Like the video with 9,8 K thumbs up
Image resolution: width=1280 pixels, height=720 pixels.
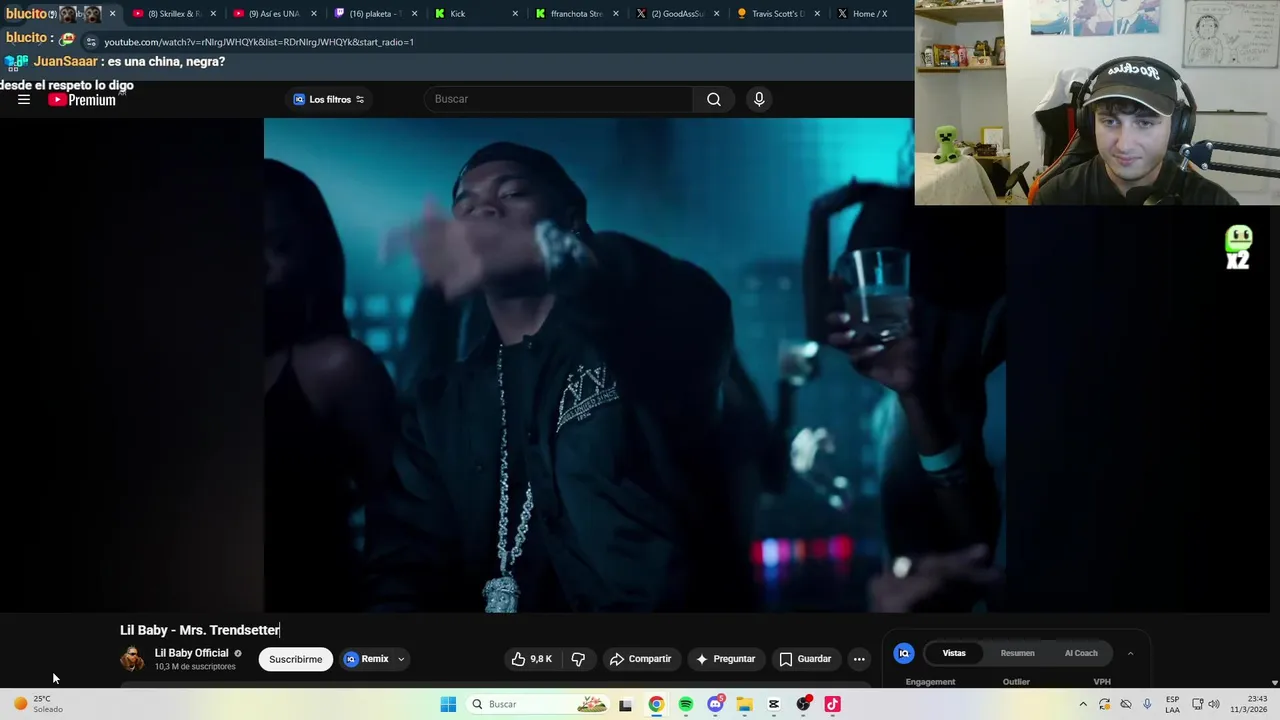coord(531,659)
